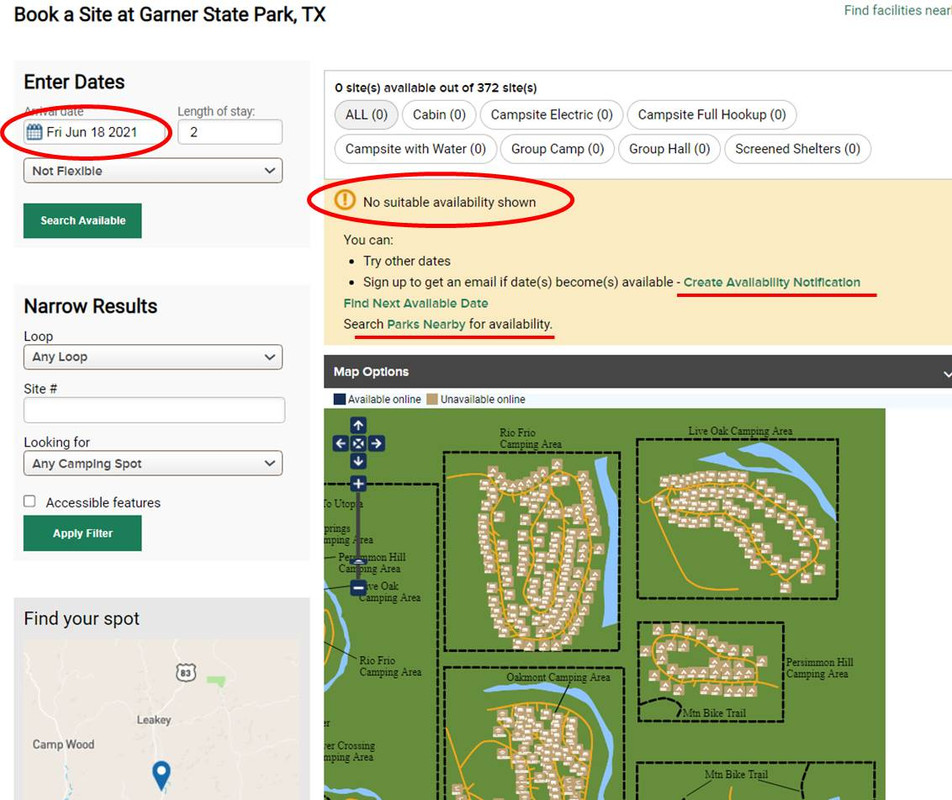Open the Not Flexible dropdown
952x800 pixels.
pyautogui.click(x=153, y=171)
